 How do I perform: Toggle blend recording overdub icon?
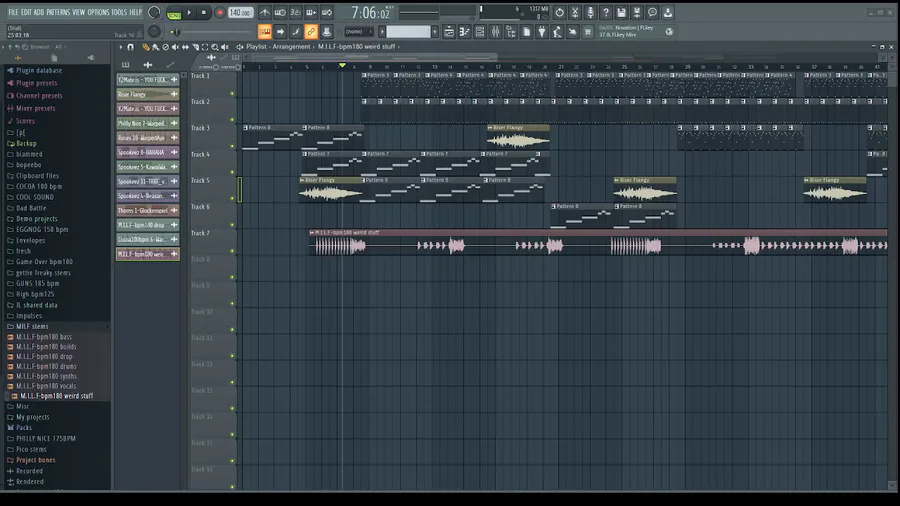point(311,12)
